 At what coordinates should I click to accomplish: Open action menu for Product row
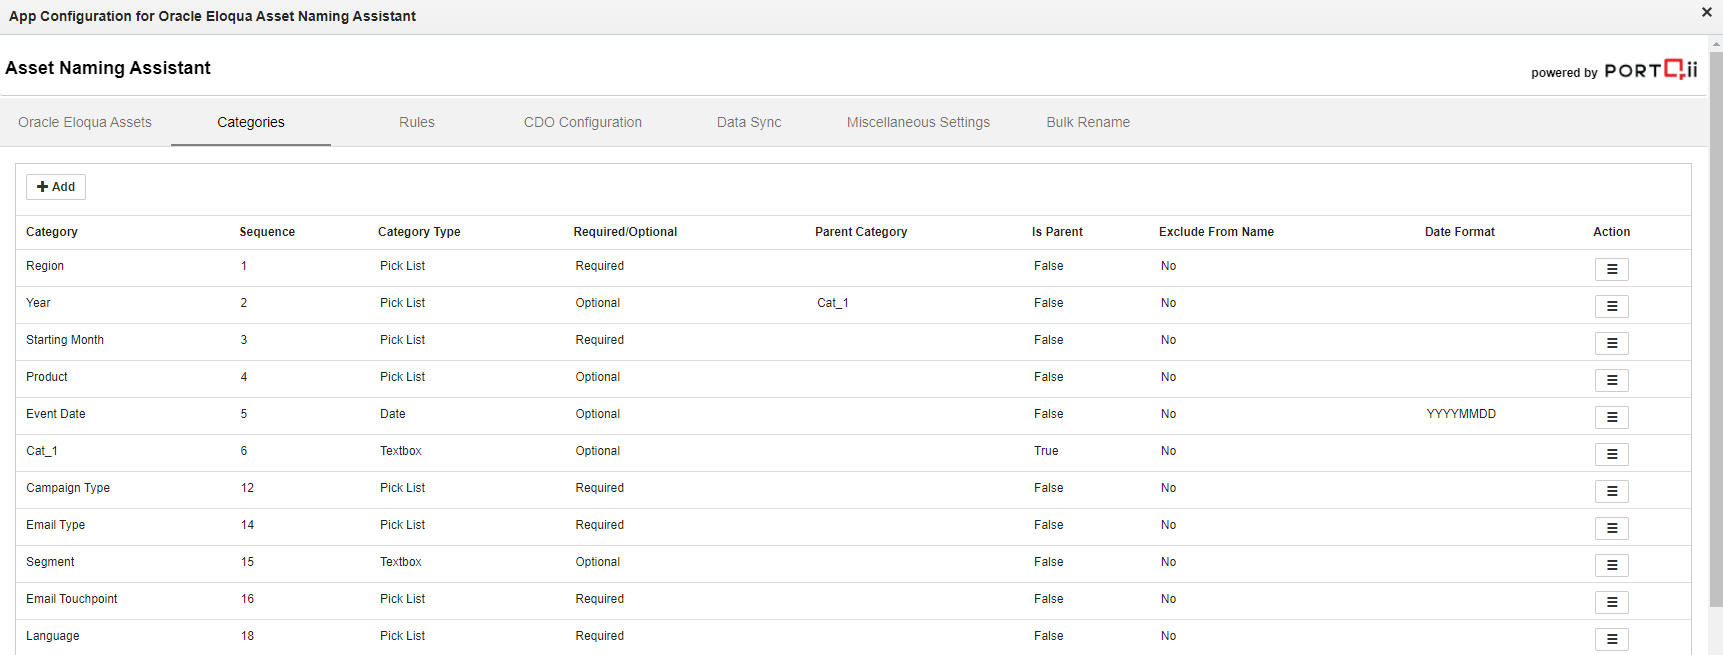point(1611,380)
